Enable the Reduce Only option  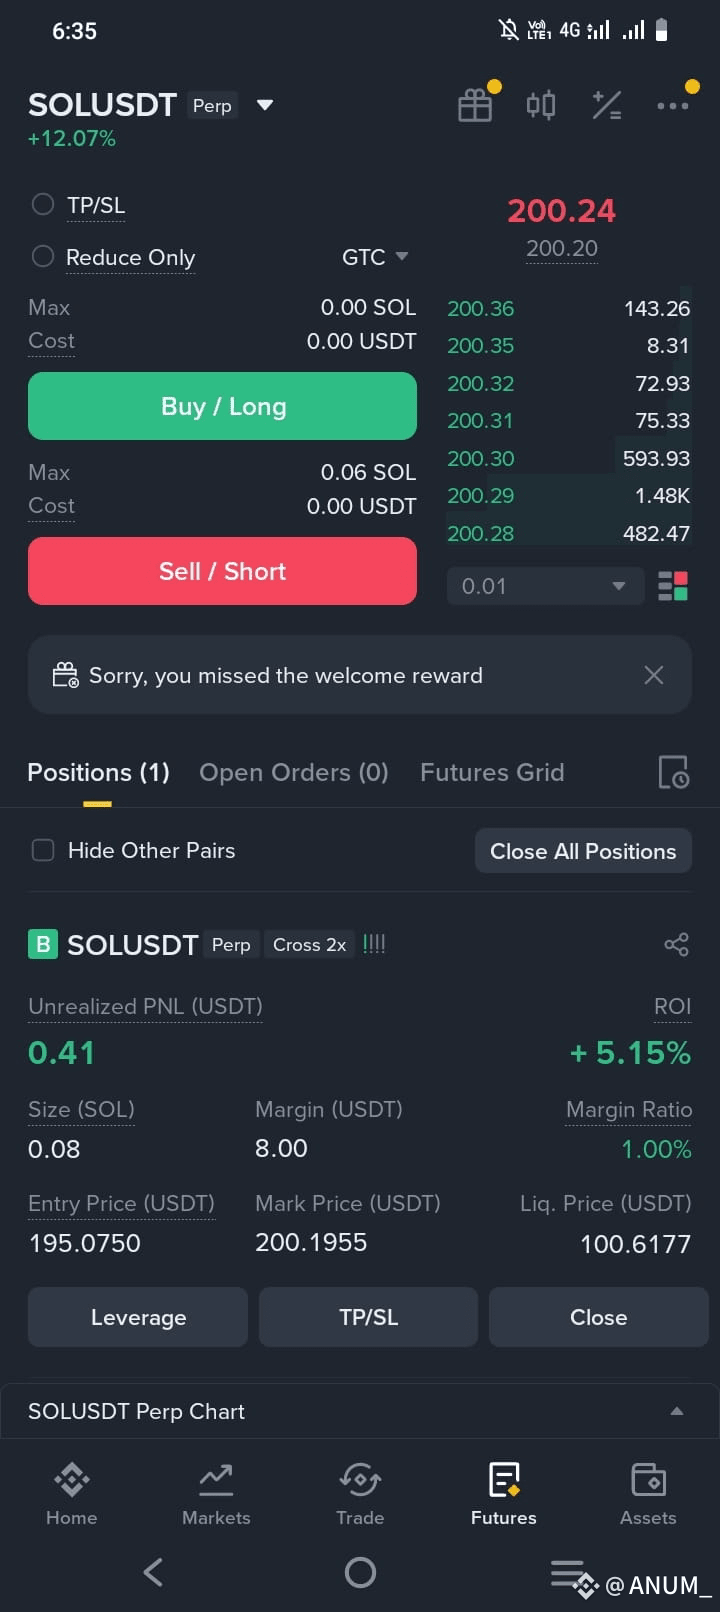[x=43, y=256]
